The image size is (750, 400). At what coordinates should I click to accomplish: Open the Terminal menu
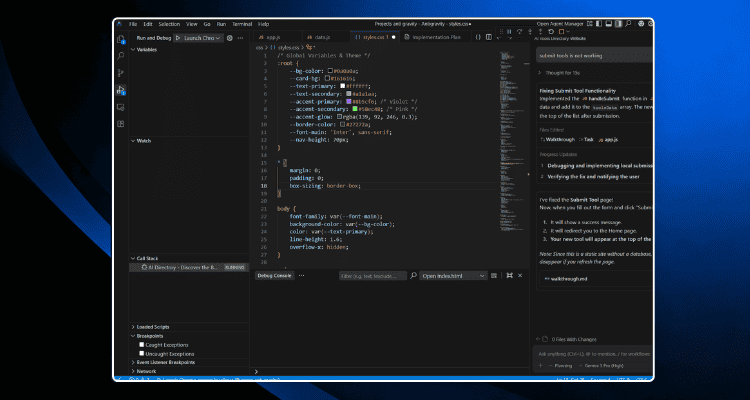[240, 22]
